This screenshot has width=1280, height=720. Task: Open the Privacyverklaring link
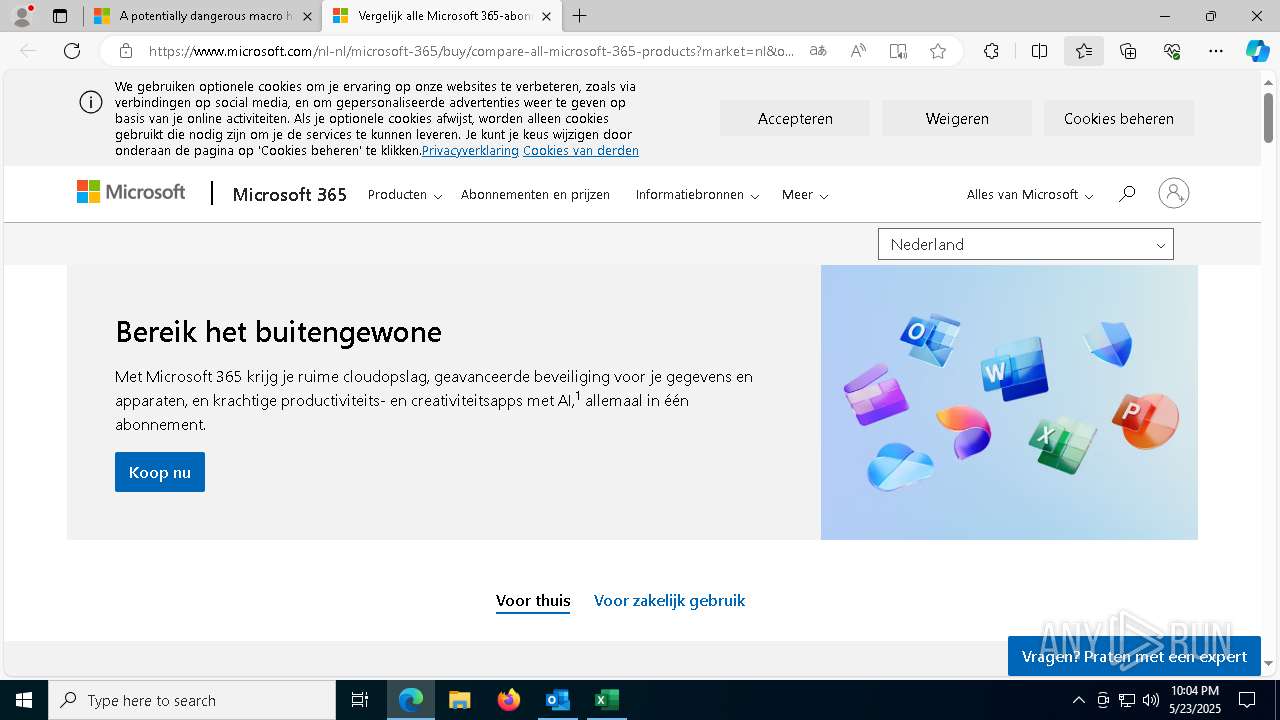(x=470, y=151)
